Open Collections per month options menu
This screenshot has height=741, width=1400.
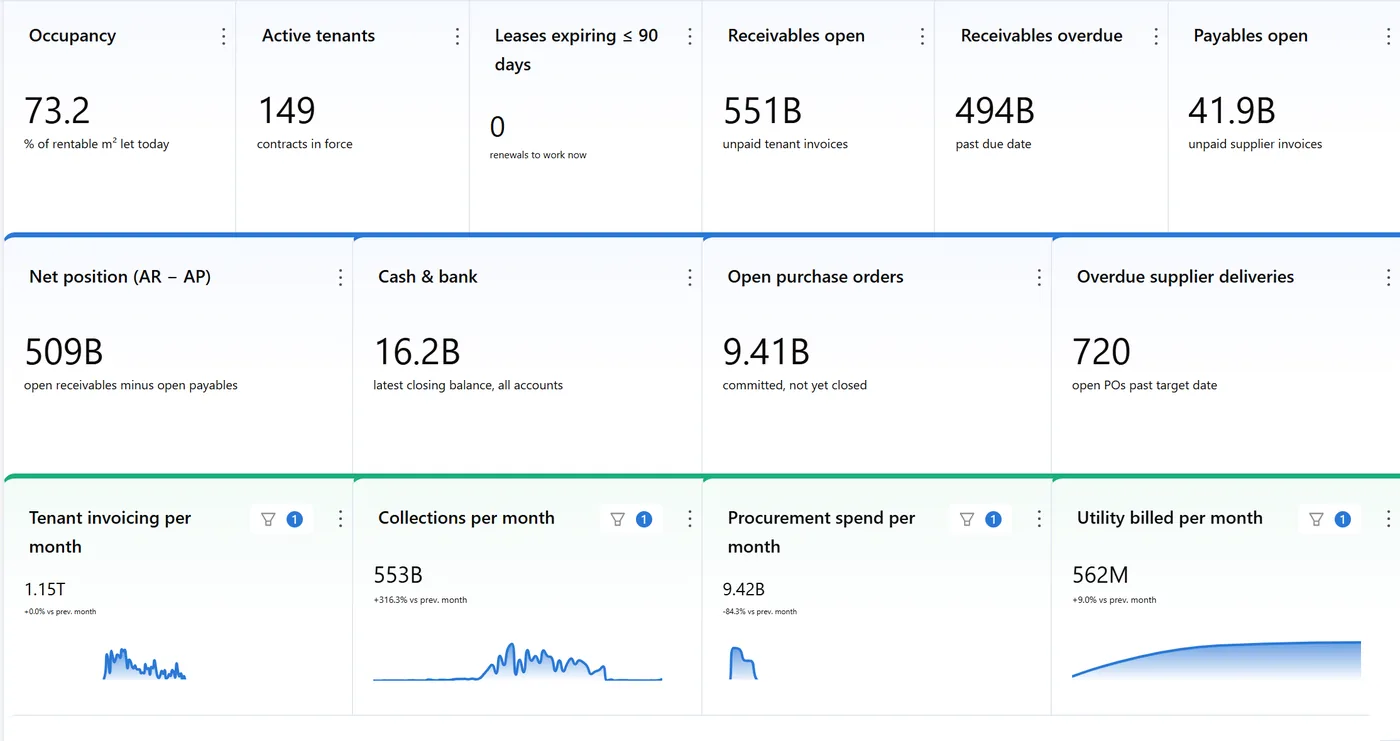coord(690,518)
